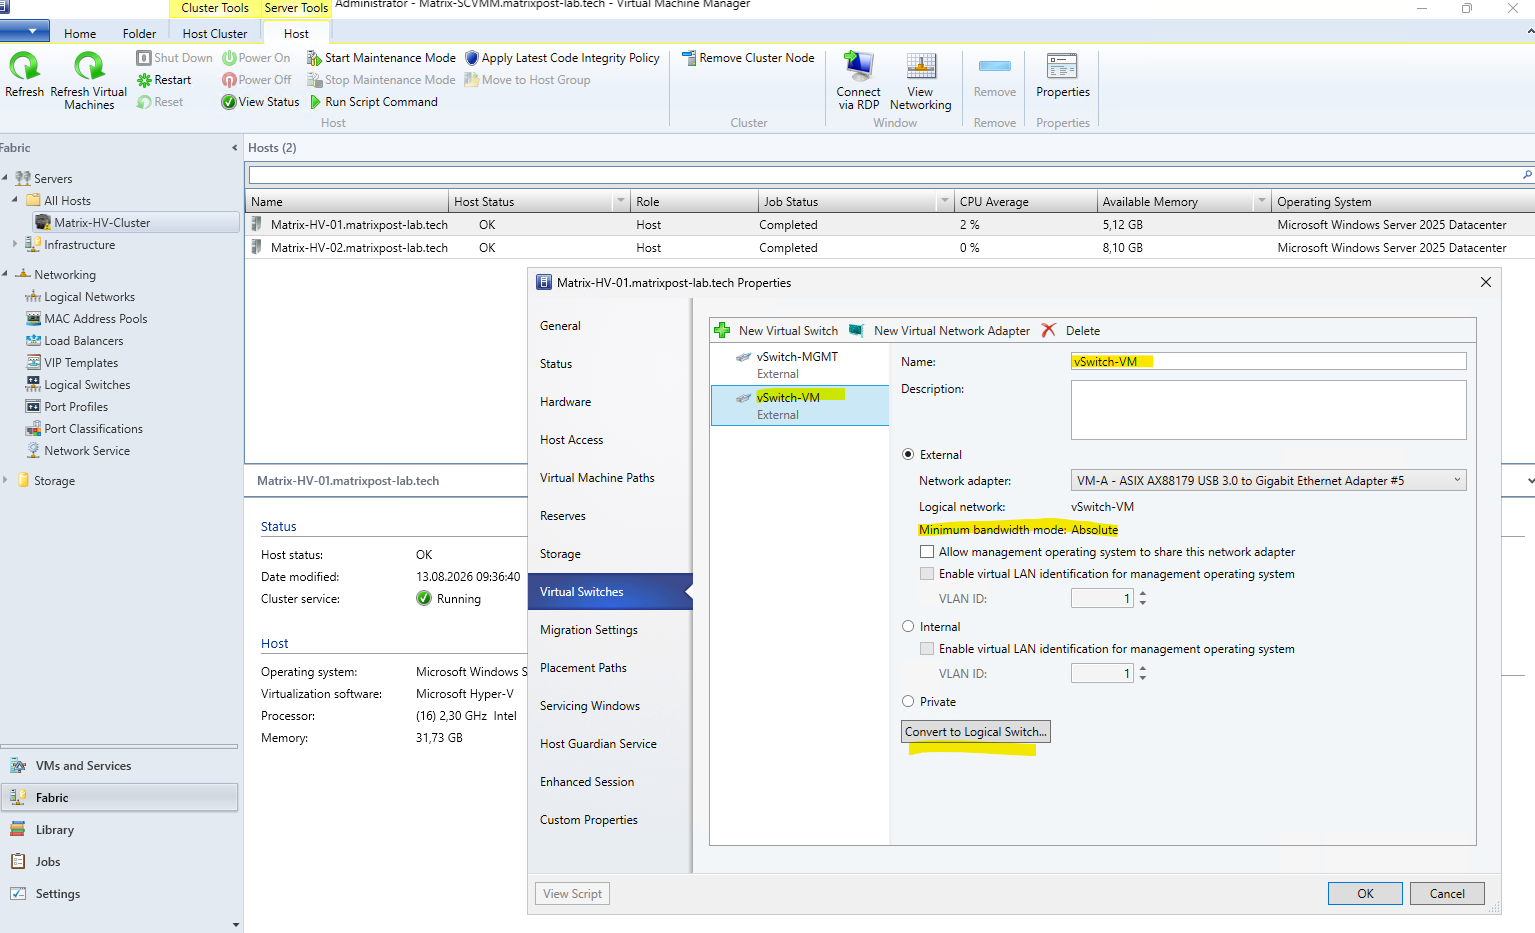Open host Properties from ribbon
The height and width of the screenshot is (933, 1535).
point(1062,76)
